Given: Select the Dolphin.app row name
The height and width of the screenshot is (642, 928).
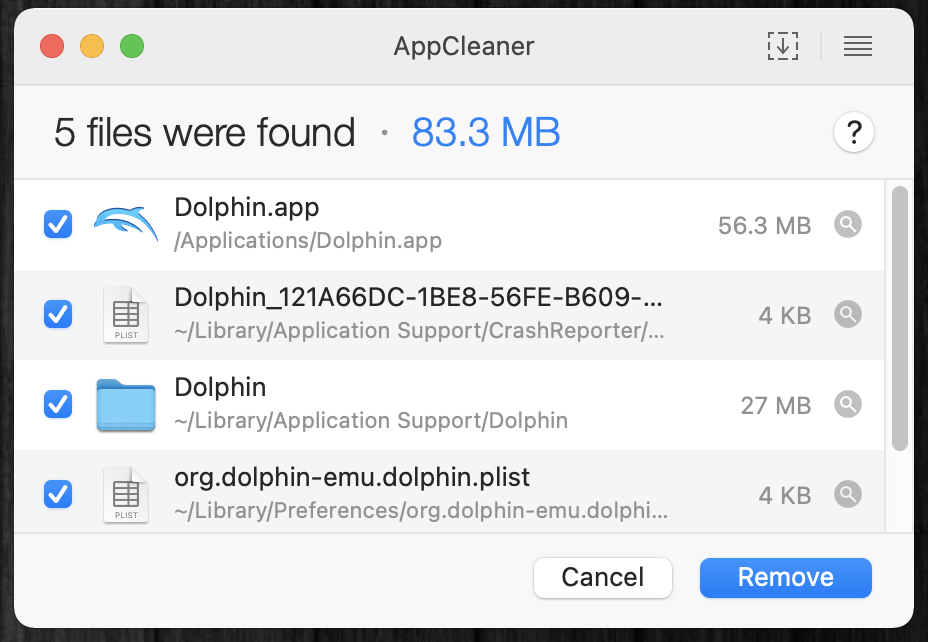Looking at the screenshot, I should tap(247, 207).
